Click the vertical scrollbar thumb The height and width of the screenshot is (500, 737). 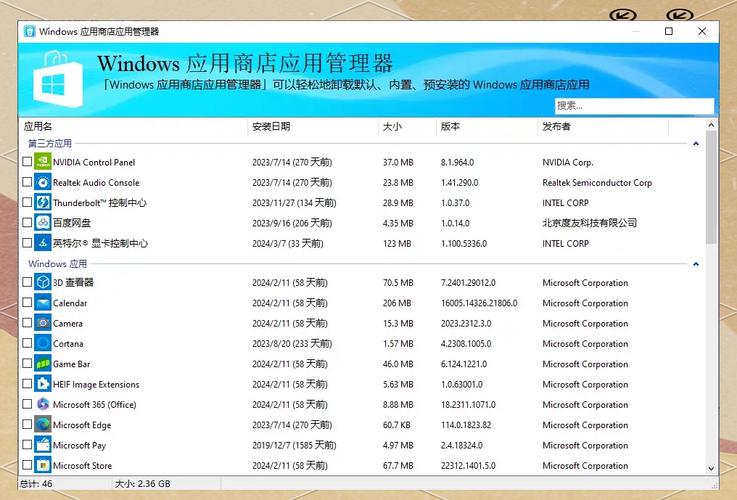[x=711, y=187]
